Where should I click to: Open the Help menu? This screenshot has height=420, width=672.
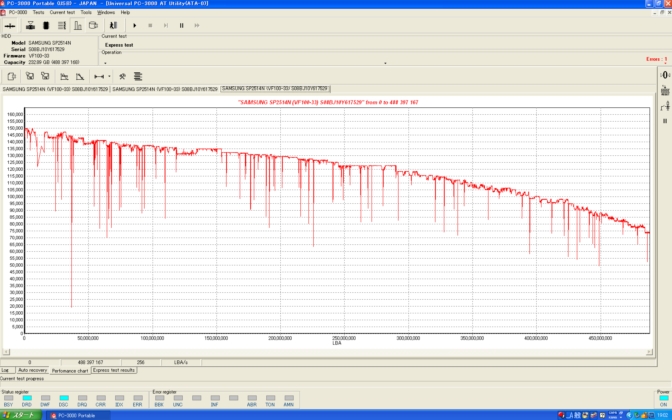point(125,12)
